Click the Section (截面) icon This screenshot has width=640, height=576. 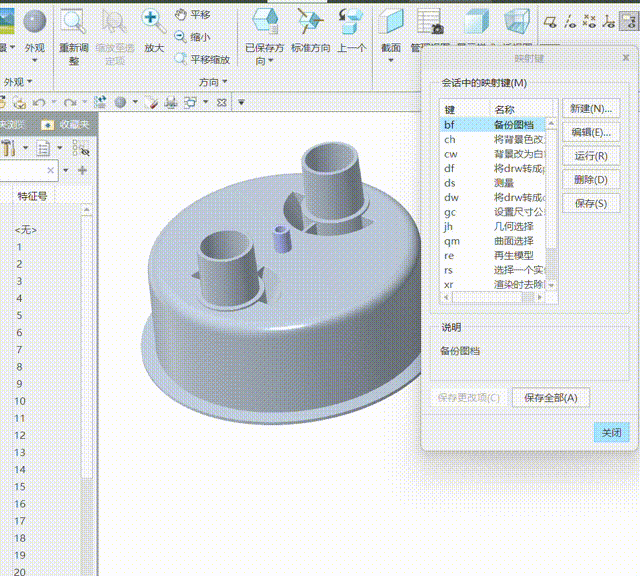coord(391,21)
